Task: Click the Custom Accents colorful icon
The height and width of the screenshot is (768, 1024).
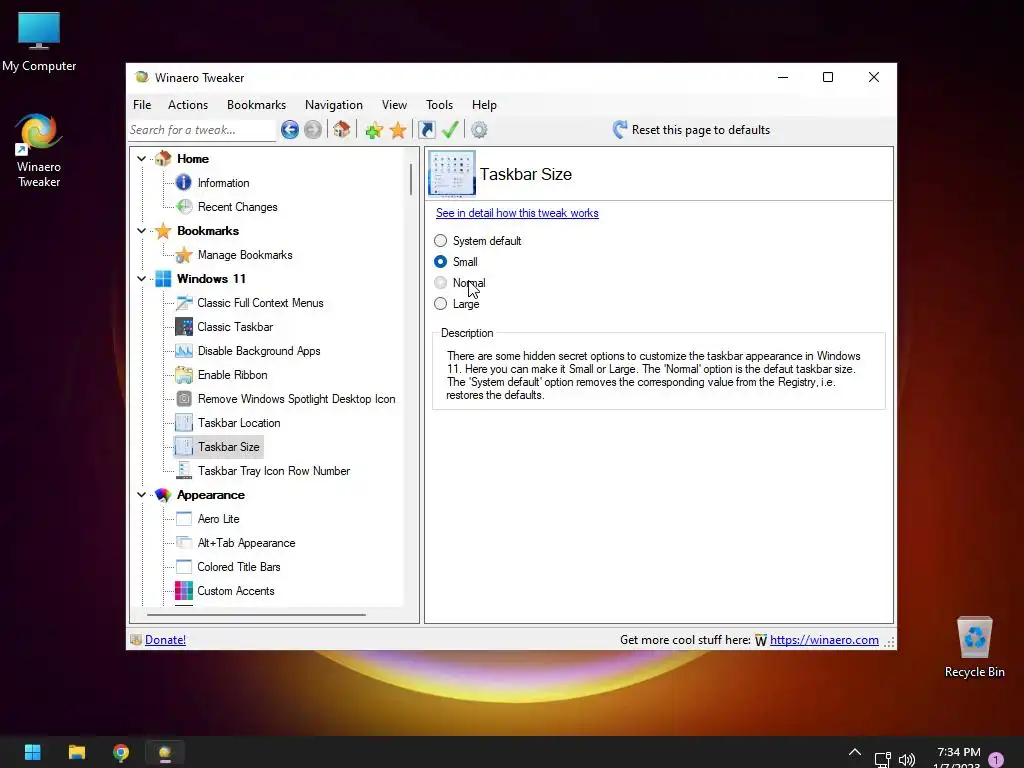Action: click(184, 591)
